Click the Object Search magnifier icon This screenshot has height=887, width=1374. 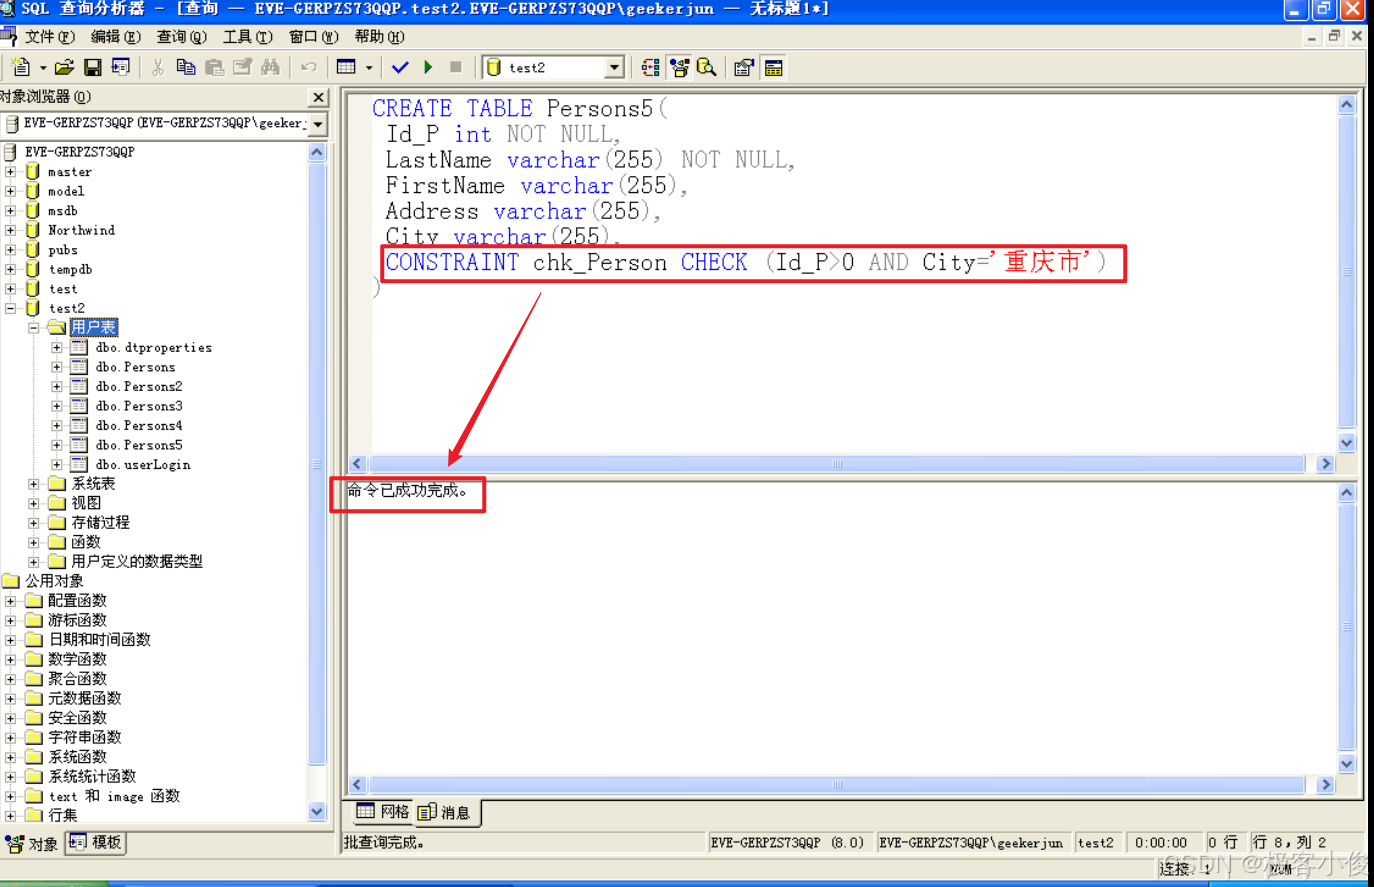[x=707, y=67]
